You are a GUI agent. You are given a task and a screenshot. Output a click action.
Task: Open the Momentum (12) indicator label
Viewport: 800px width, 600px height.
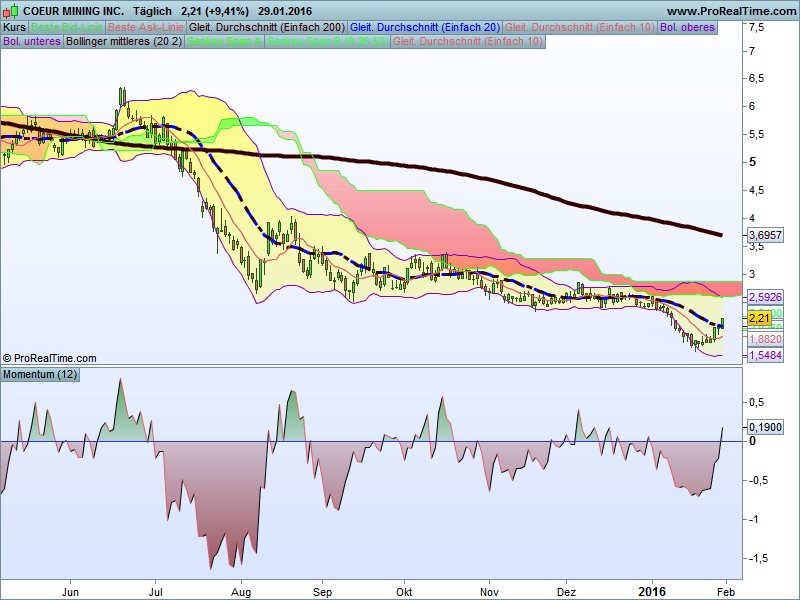[40, 374]
